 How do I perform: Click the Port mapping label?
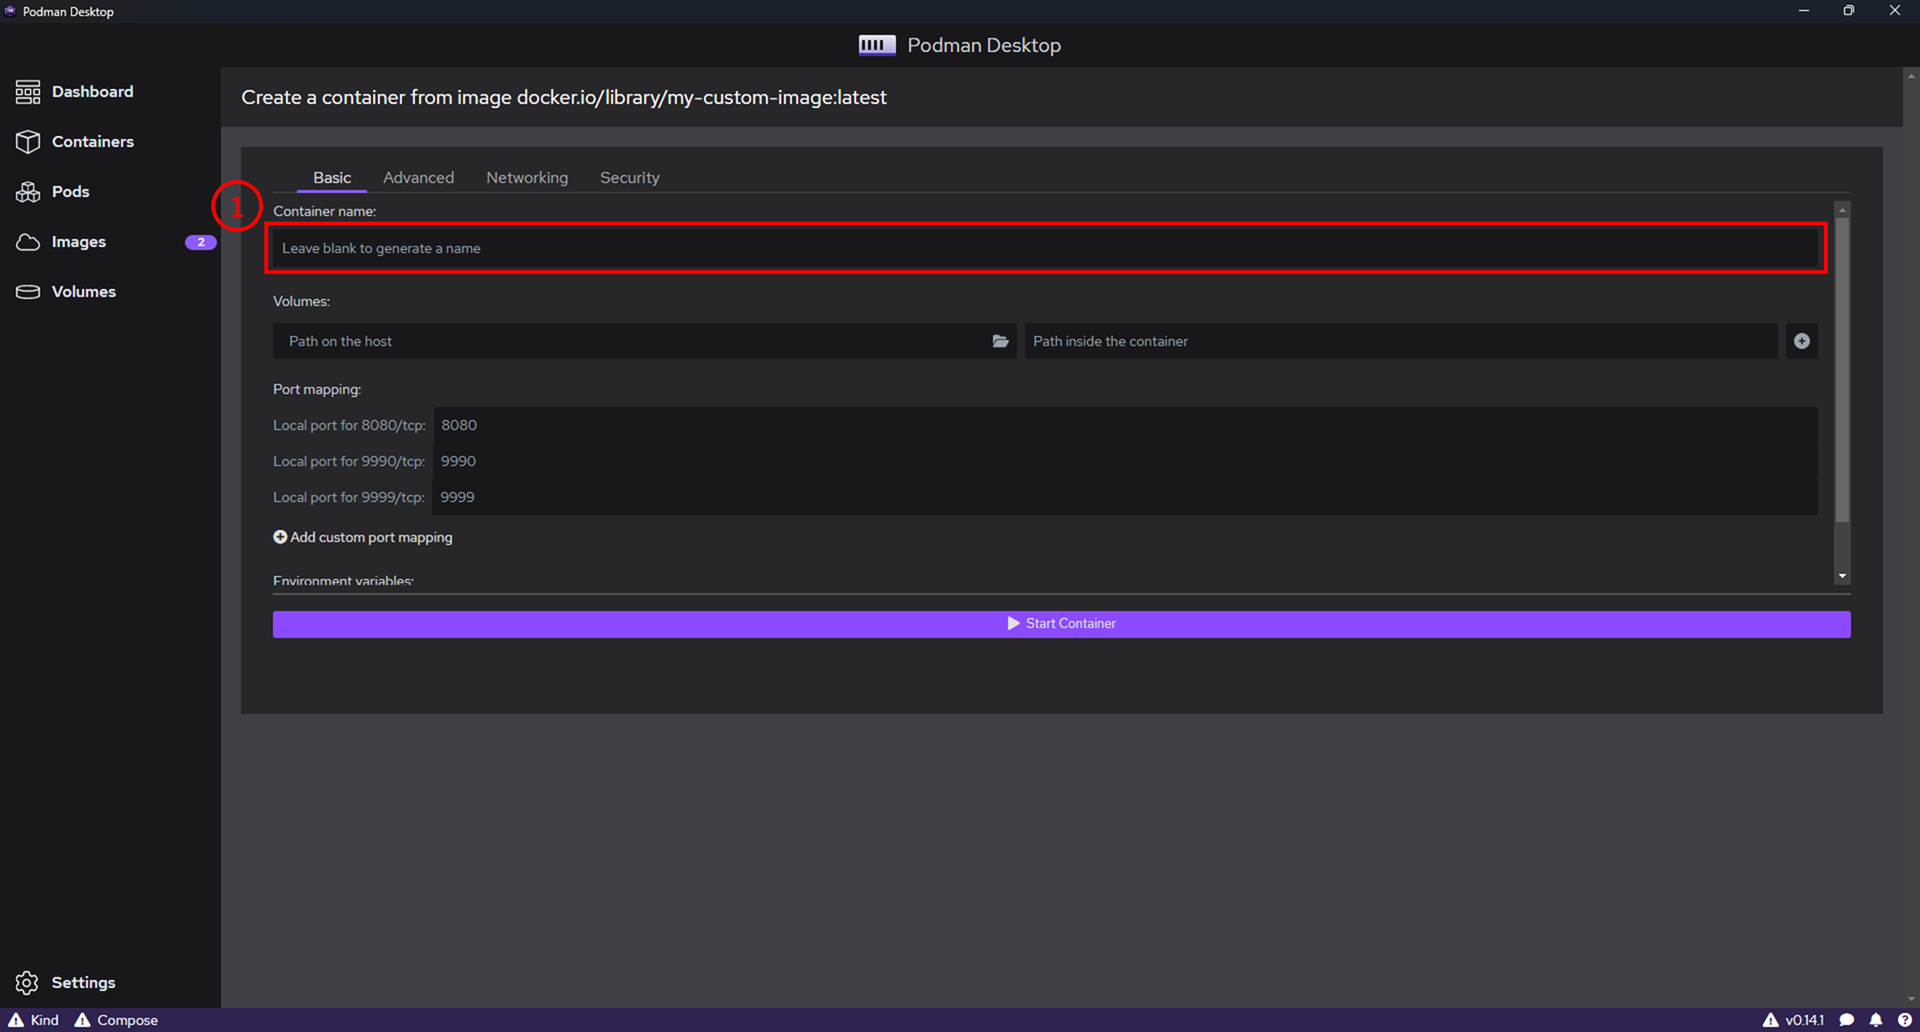pyautogui.click(x=317, y=389)
